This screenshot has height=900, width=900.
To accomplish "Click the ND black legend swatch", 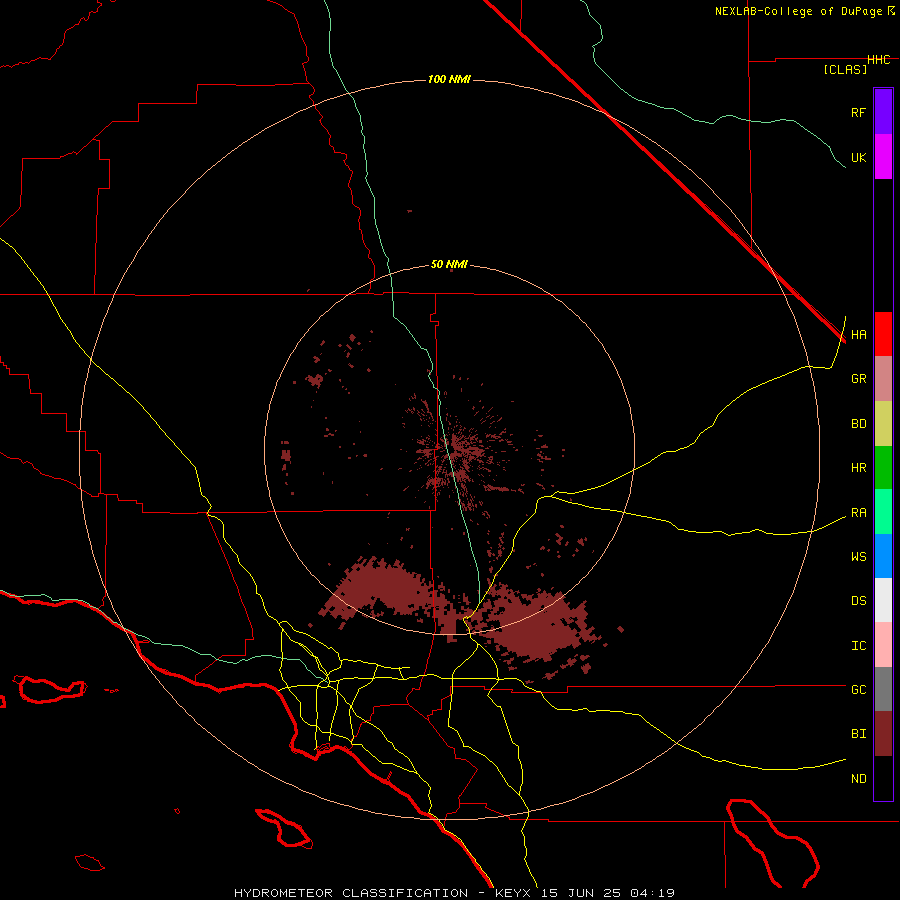I will point(883,778).
